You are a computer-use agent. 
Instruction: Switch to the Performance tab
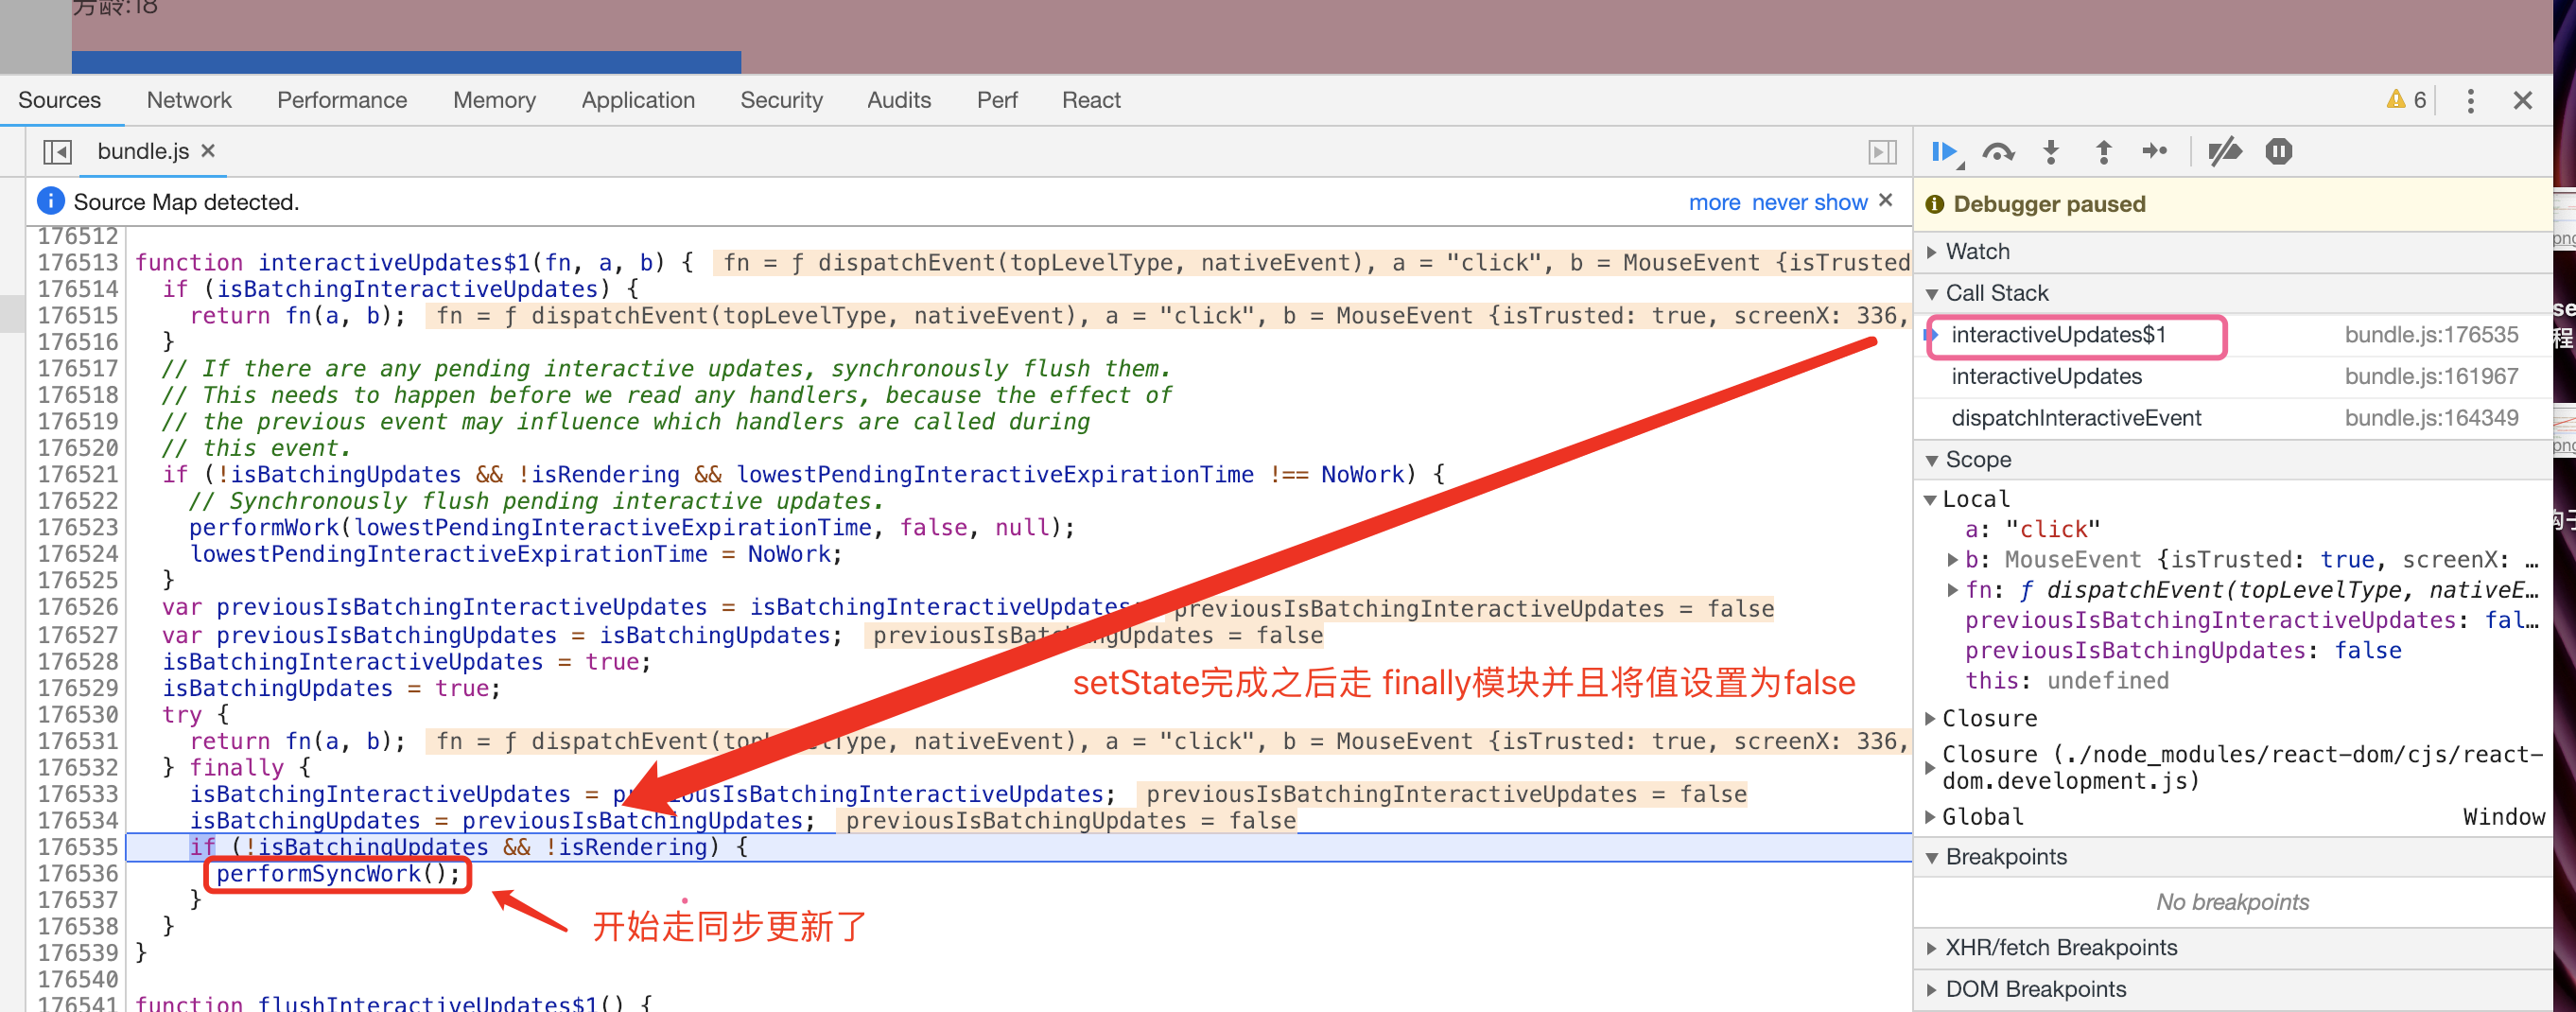point(342,100)
